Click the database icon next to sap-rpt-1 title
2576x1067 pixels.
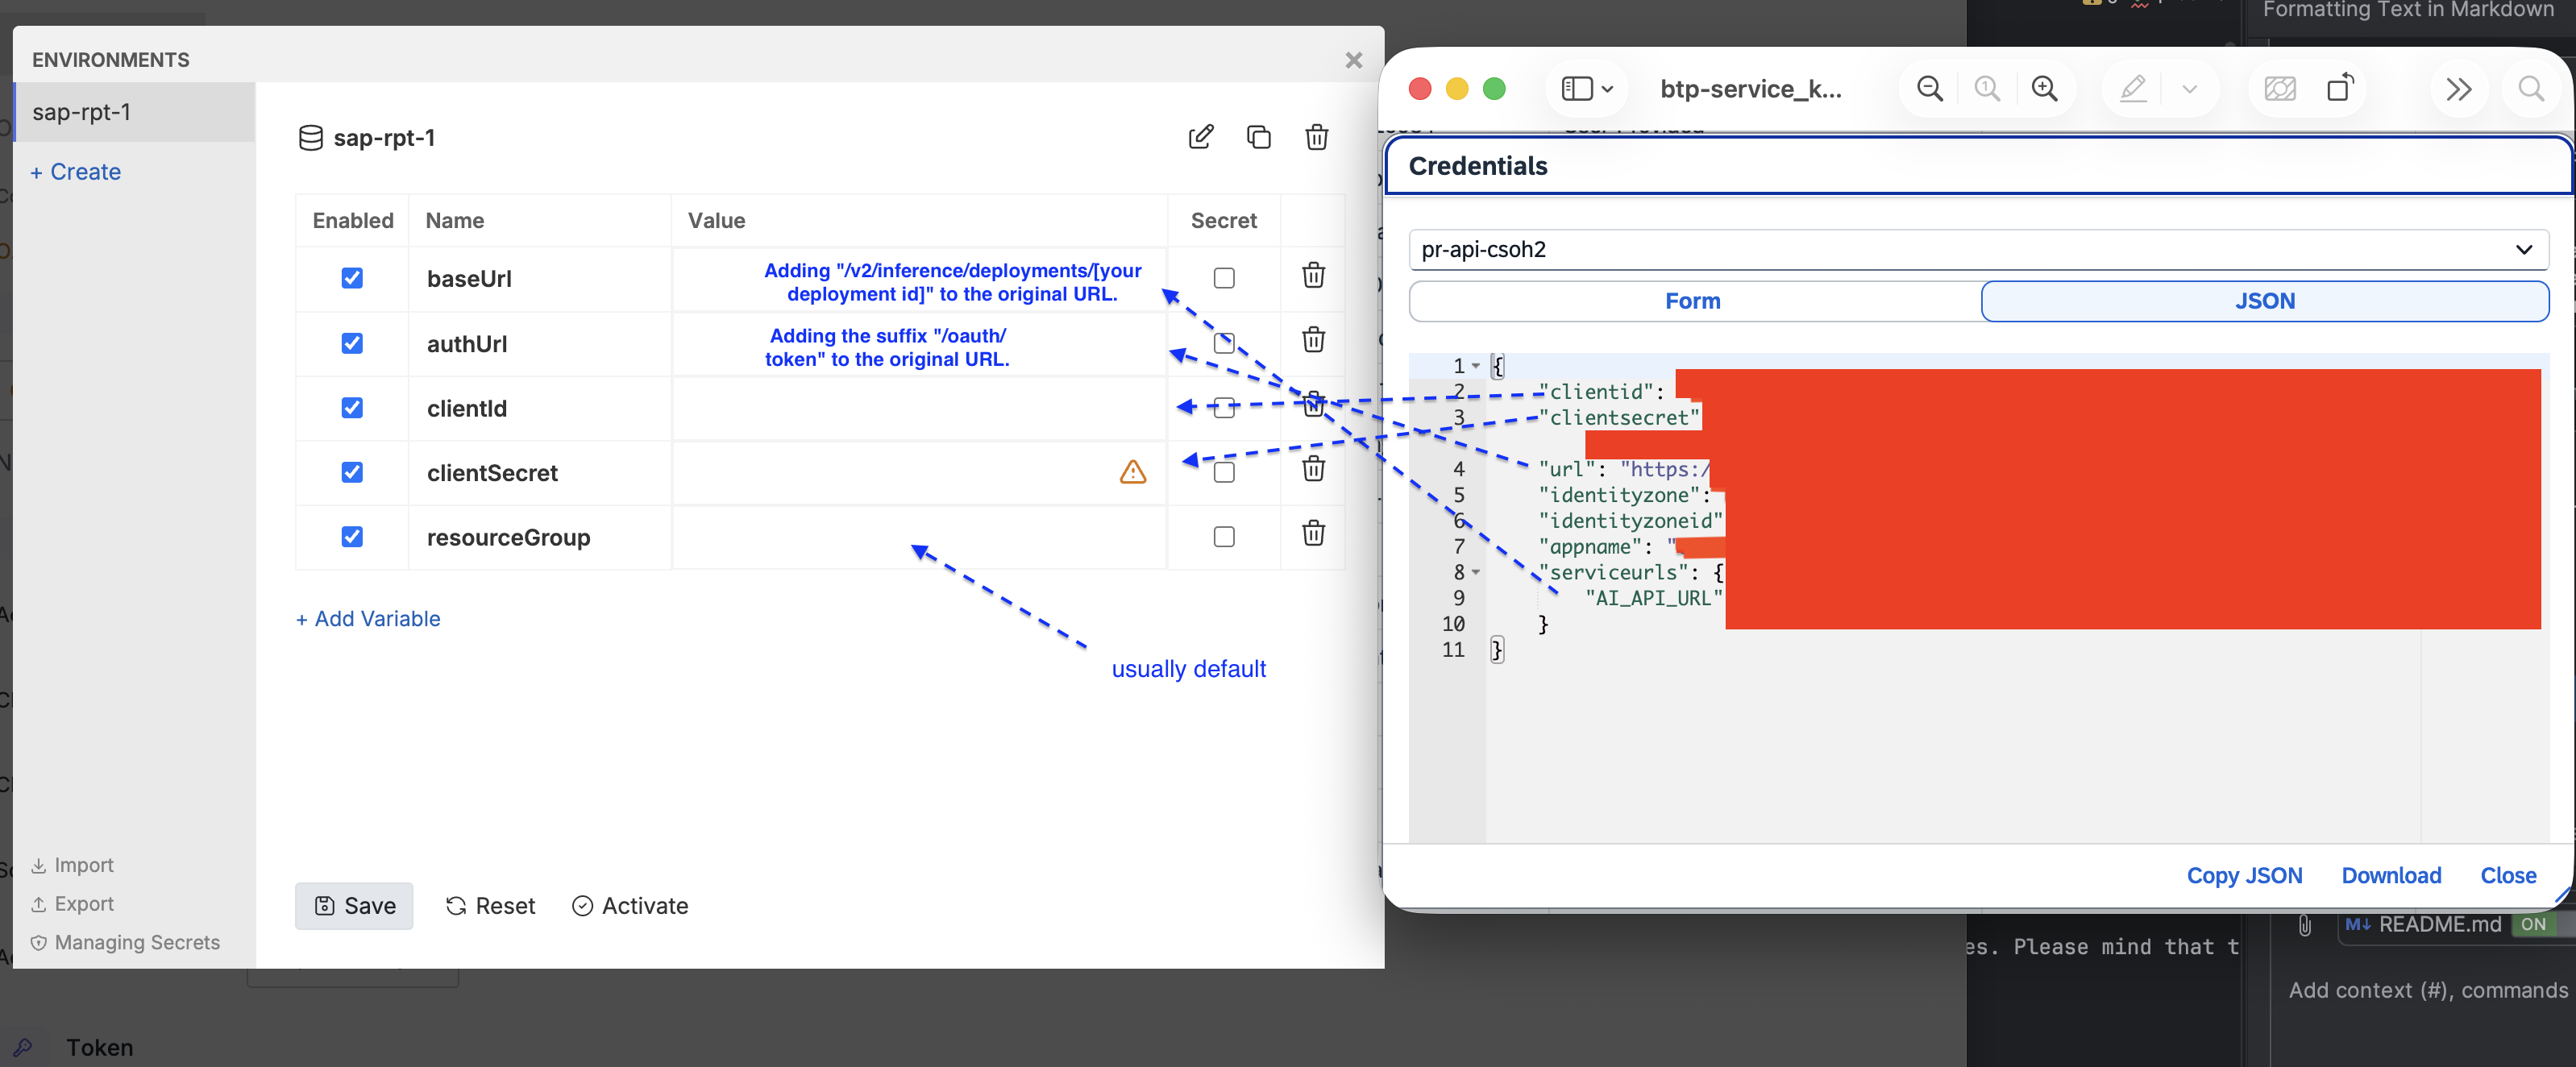click(x=311, y=138)
